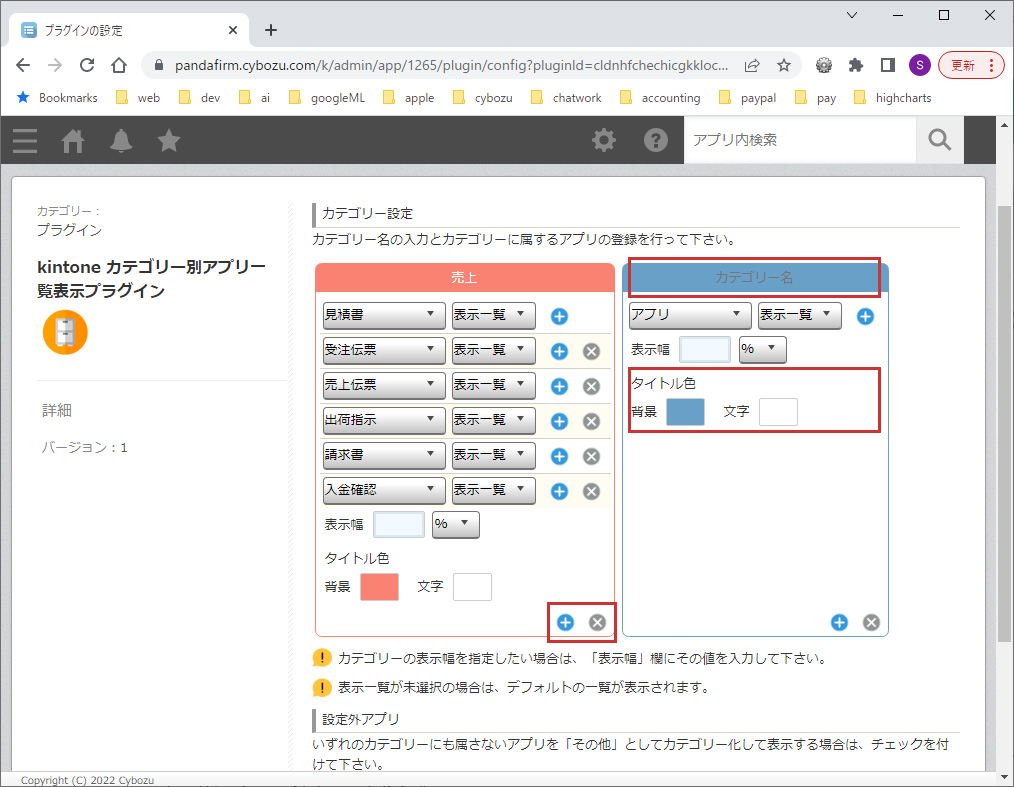Click the kintone home icon
1014x787 pixels.
(73, 141)
